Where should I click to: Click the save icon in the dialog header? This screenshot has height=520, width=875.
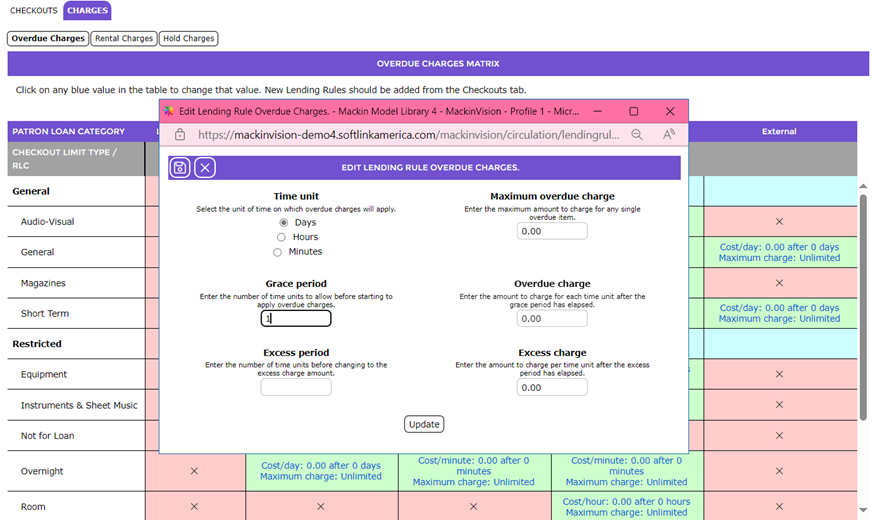pos(180,167)
